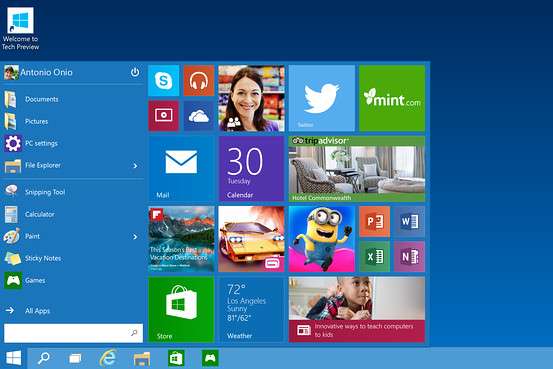Open the yellow racing car game tile
Screen dimensions: 553x369
[x=251, y=239]
